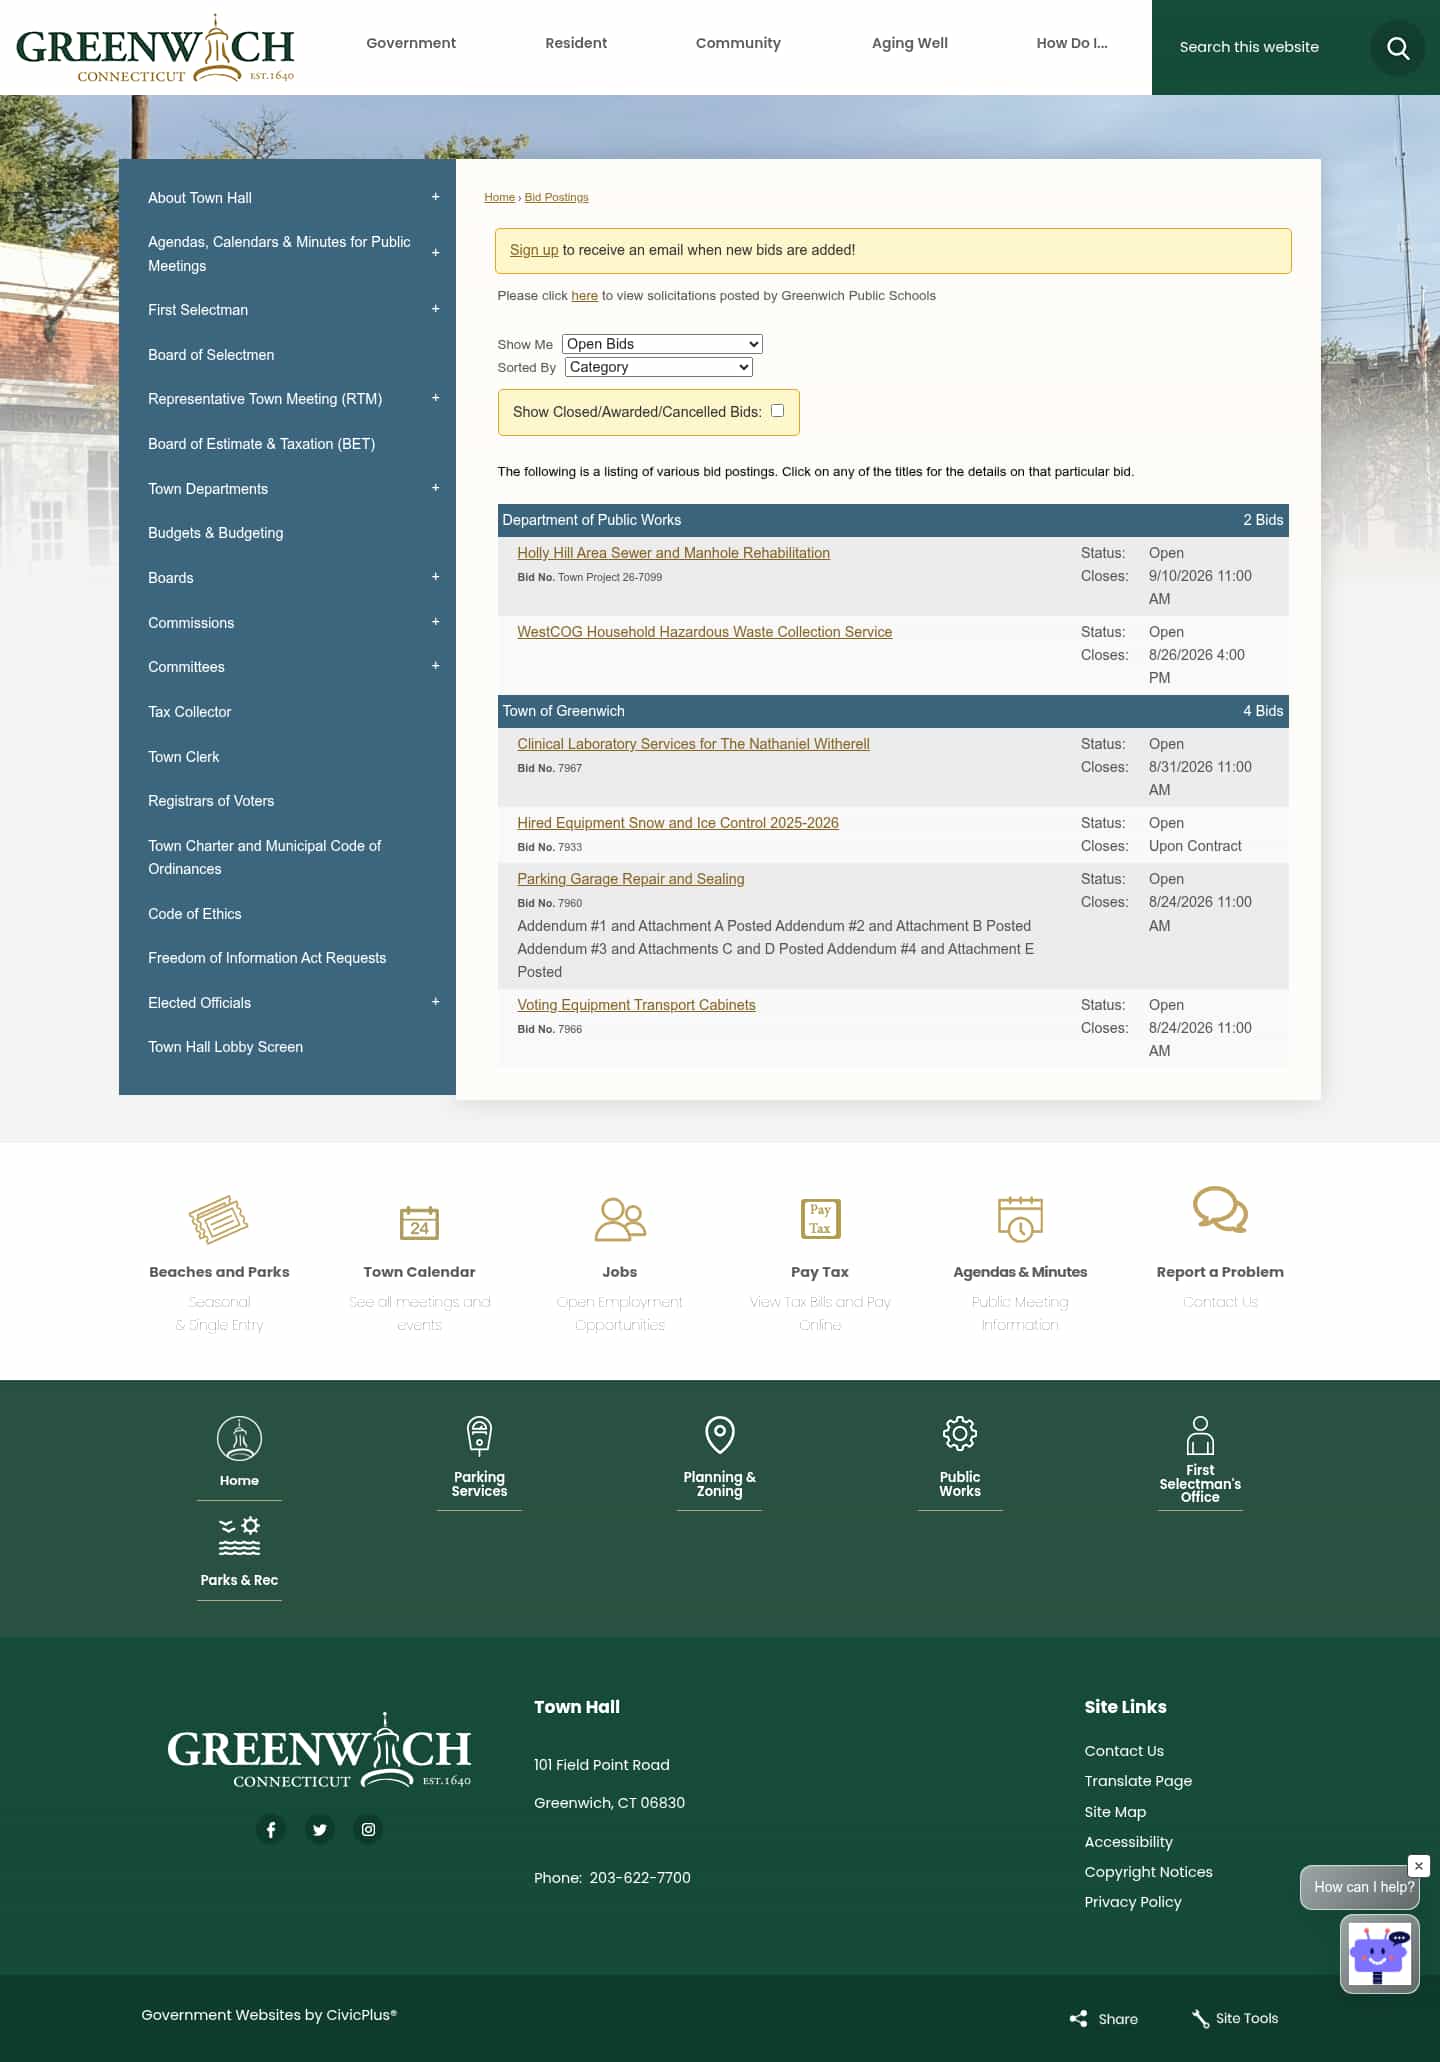Image resolution: width=1440 pixels, height=2062 pixels.
Task: Click the search magnifier icon
Action: (1397, 47)
